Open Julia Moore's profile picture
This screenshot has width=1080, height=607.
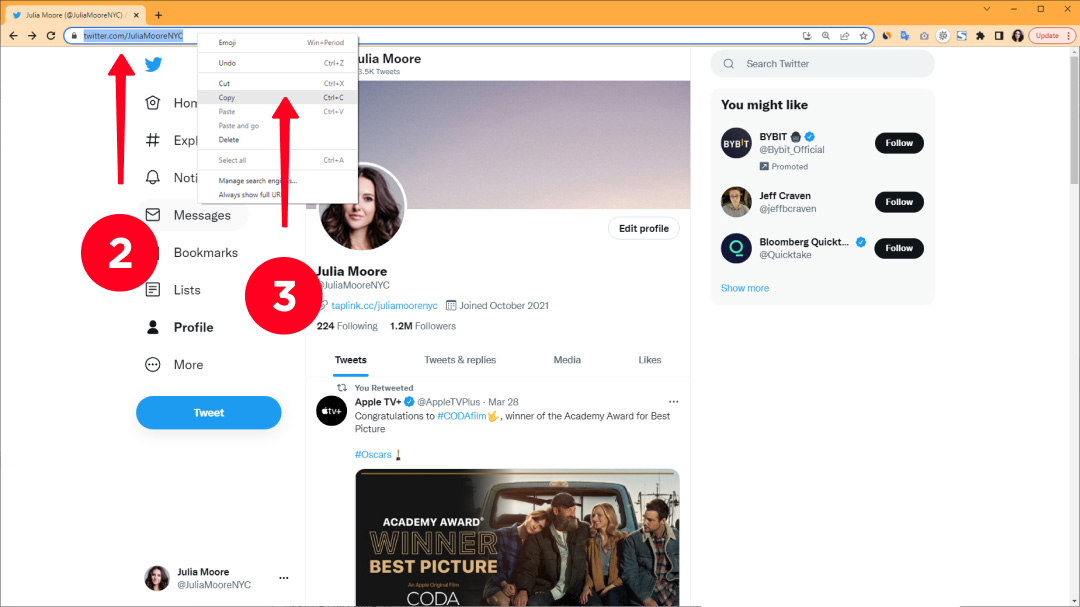362,207
